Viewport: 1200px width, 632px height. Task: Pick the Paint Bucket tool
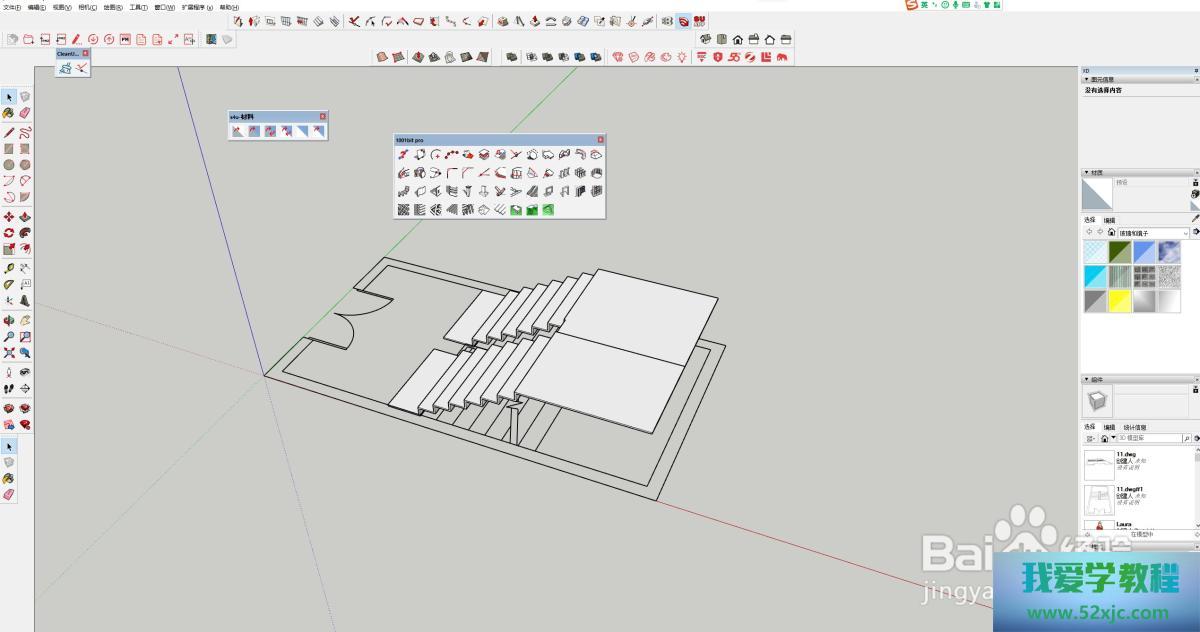coord(9,113)
